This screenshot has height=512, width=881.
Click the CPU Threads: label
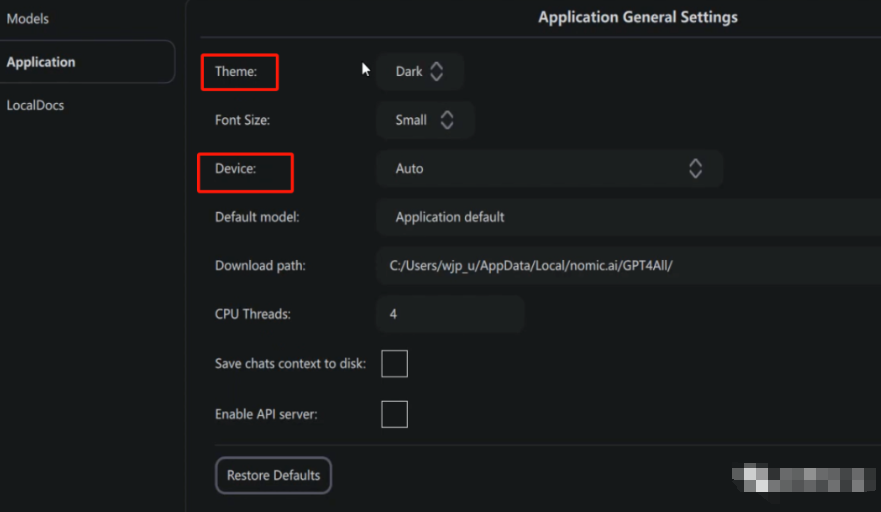pos(253,314)
